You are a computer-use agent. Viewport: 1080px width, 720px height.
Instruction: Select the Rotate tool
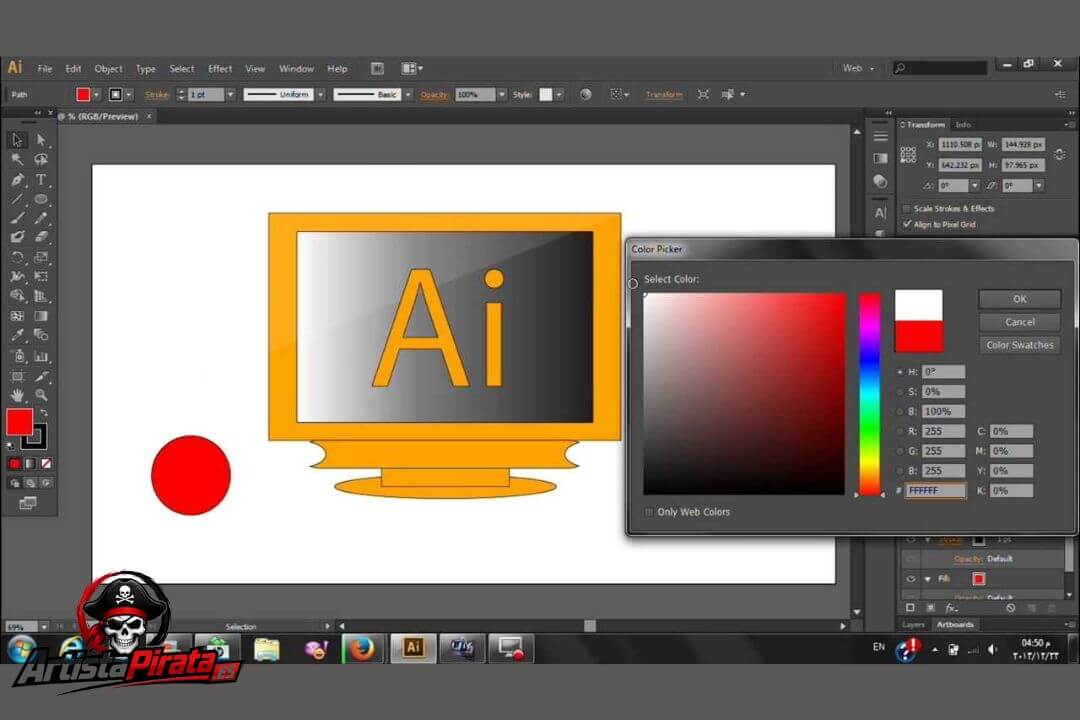click(x=17, y=257)
